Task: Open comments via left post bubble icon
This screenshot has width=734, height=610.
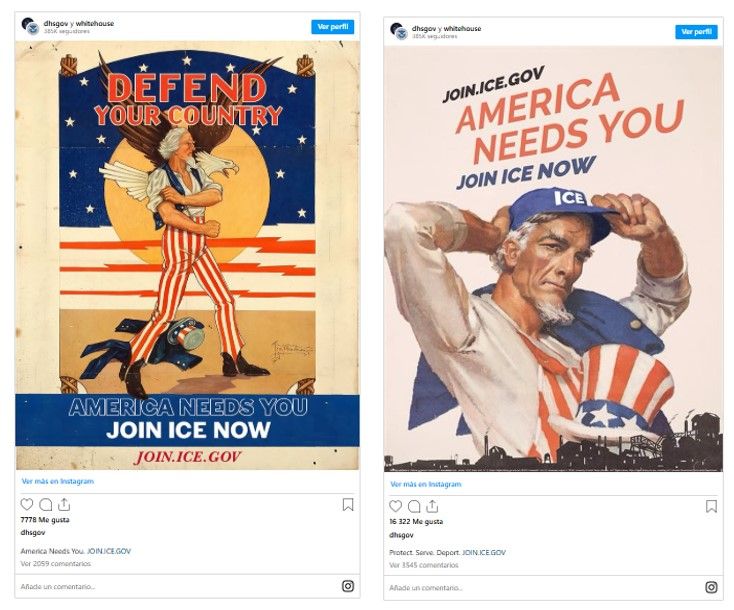Action: (x=45, y=504)
